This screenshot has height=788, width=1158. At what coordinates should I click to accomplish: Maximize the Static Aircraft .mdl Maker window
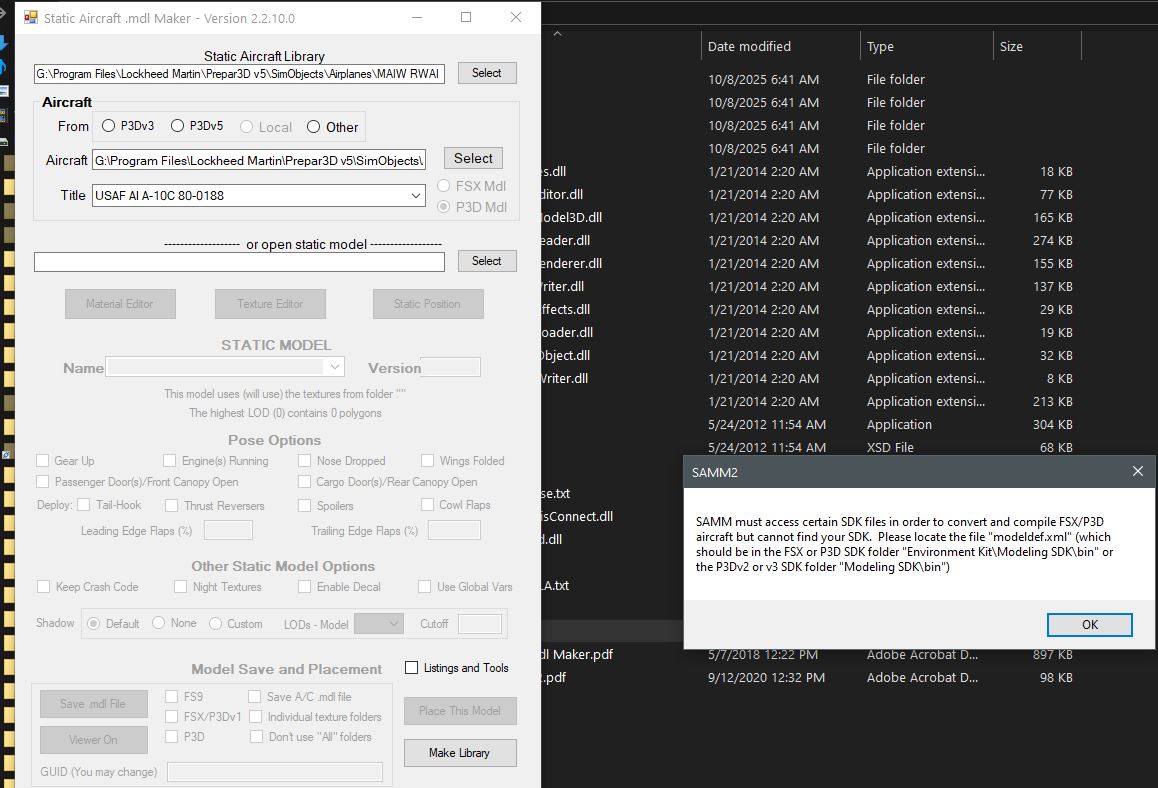[x=466, y=18]
